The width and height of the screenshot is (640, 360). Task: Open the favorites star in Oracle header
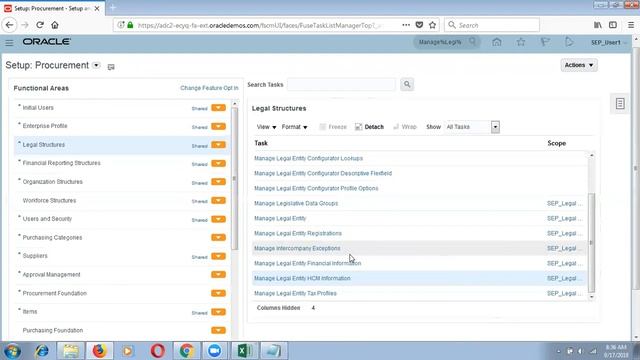(x=521, y=42)
